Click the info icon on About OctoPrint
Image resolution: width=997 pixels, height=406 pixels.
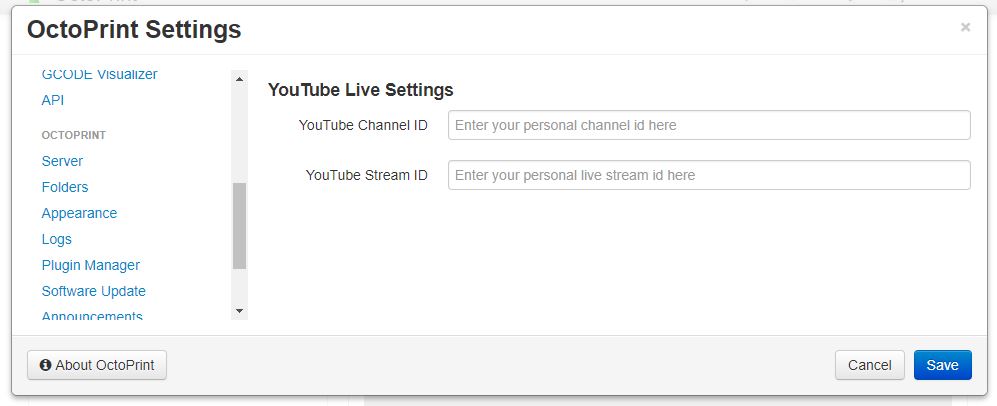45,365
